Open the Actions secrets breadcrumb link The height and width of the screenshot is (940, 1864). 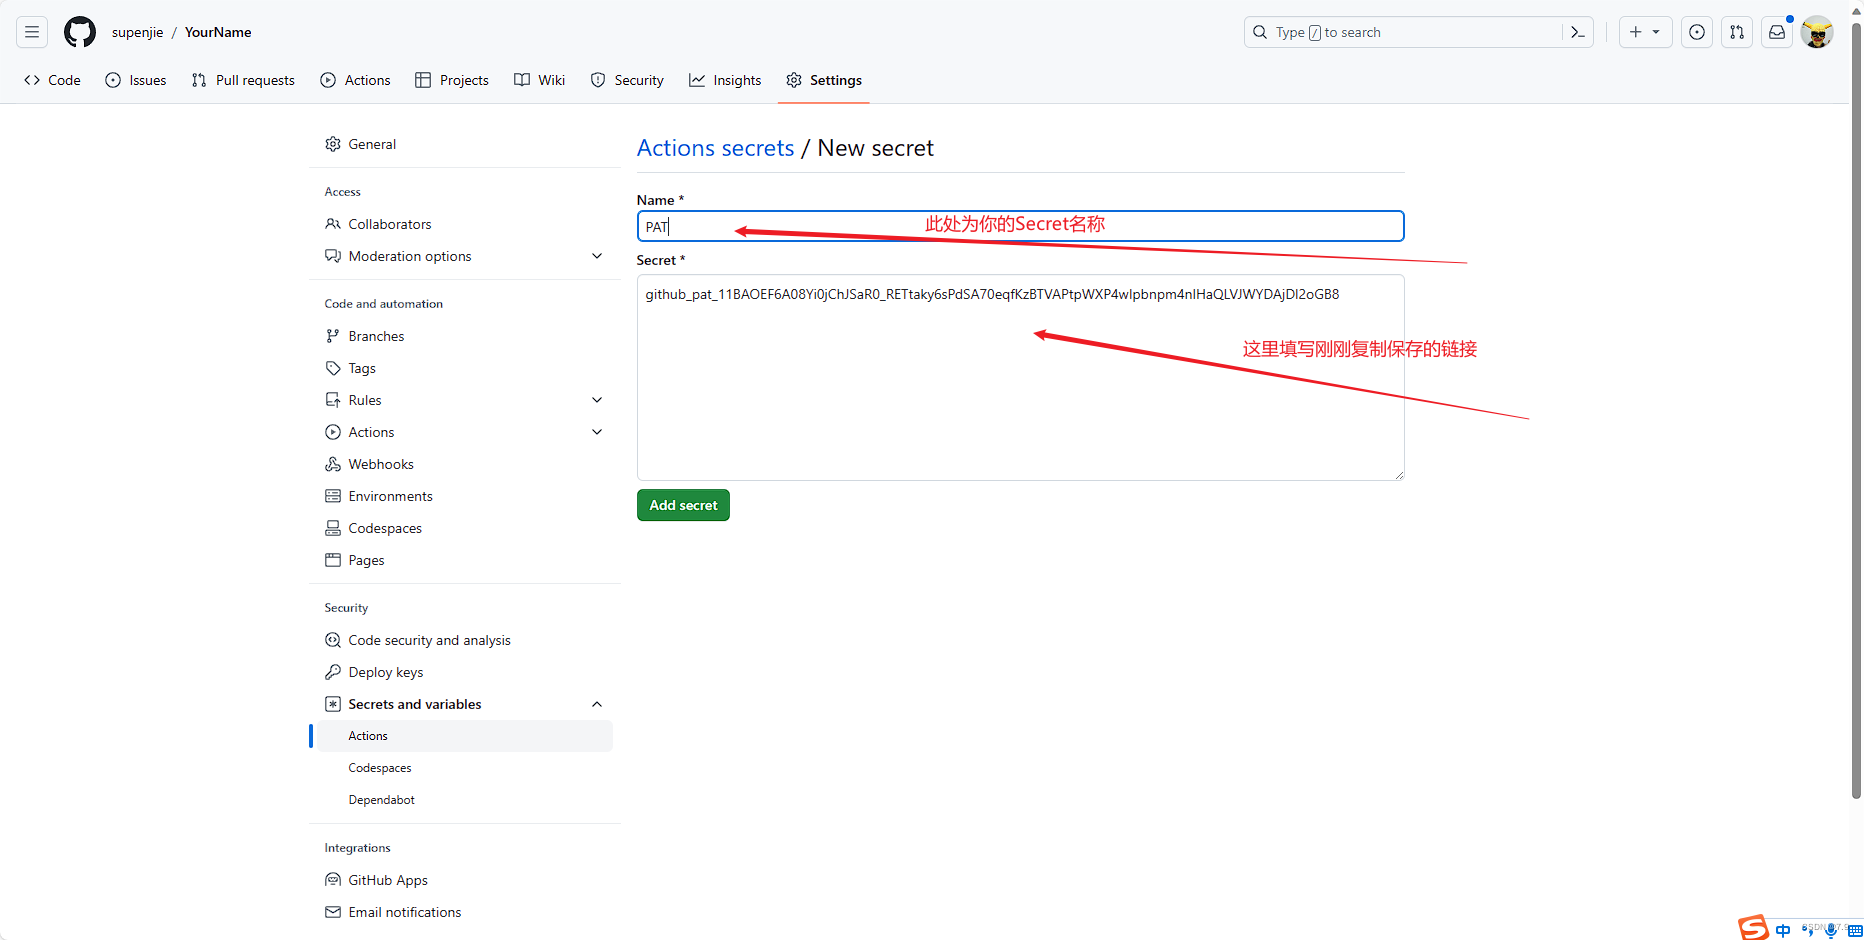click(x=715, y=148)
